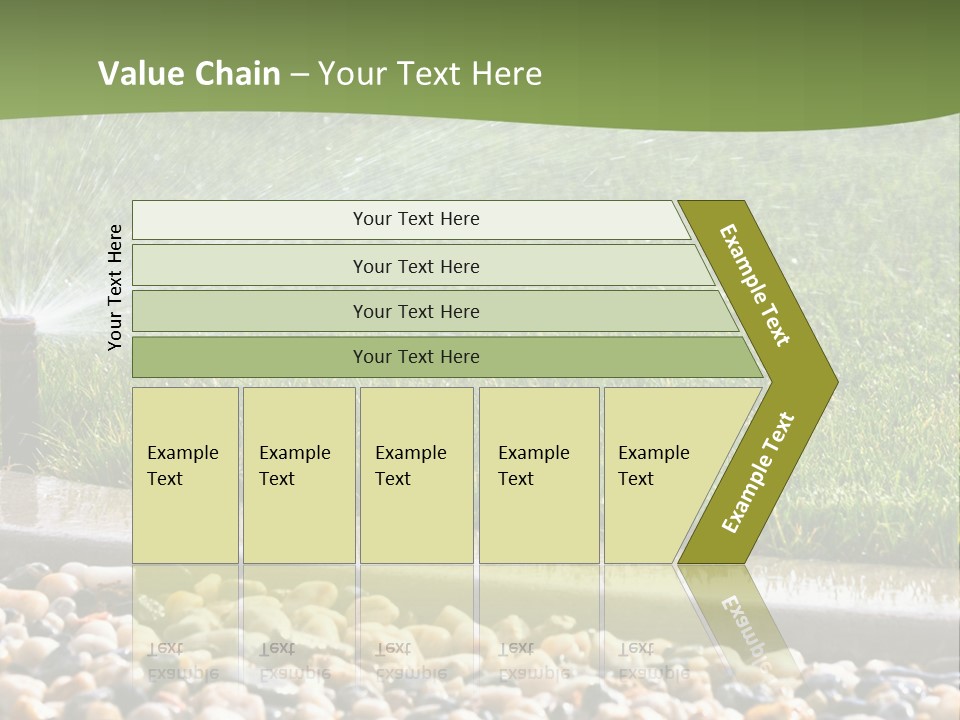Select the first 'Example Text' column box
This screenshot has width=960, height=720.
[186, 475]
